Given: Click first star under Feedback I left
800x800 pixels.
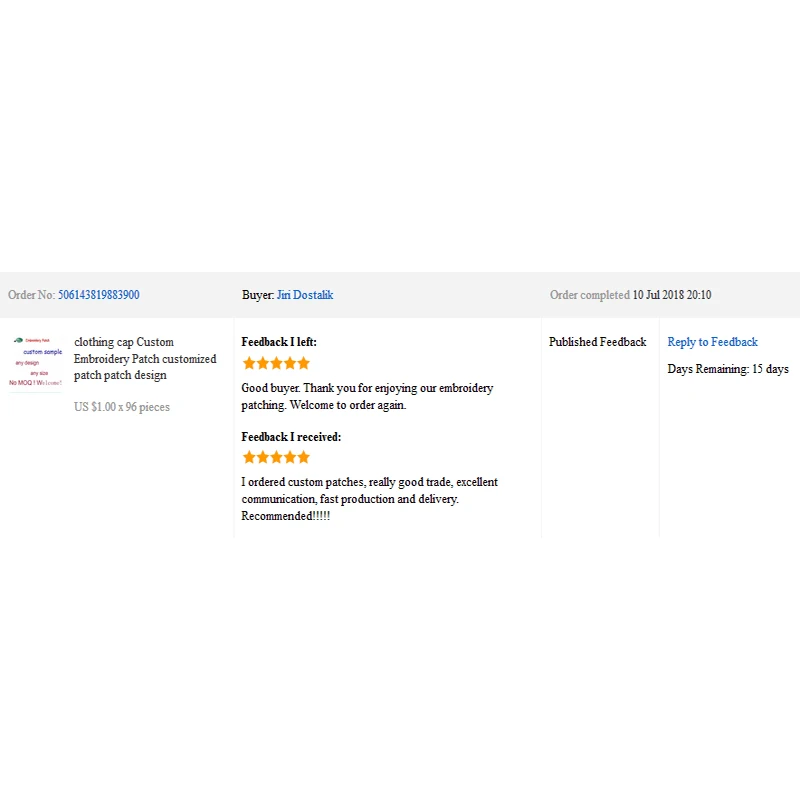Looking at the screenshot, I should [249, 363].
